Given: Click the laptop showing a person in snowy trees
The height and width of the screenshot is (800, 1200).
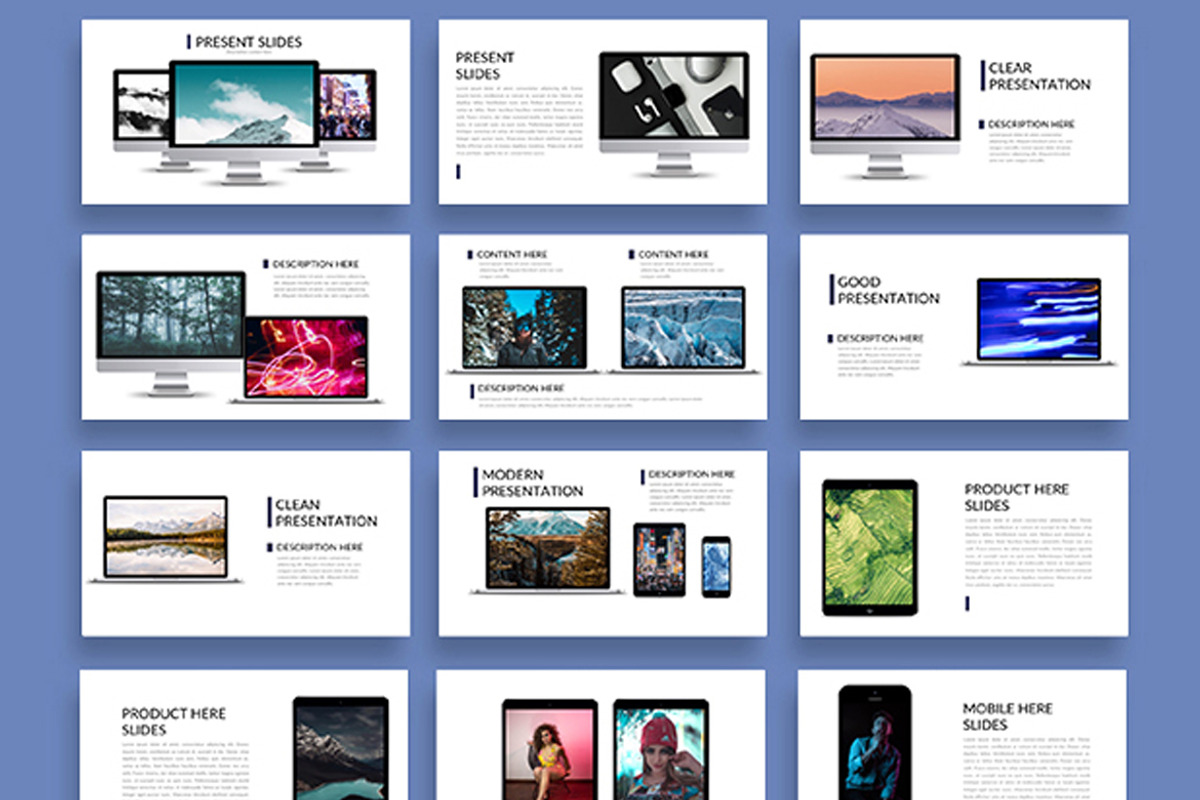Looking at the screenshot, I should [x=524, y=330].
